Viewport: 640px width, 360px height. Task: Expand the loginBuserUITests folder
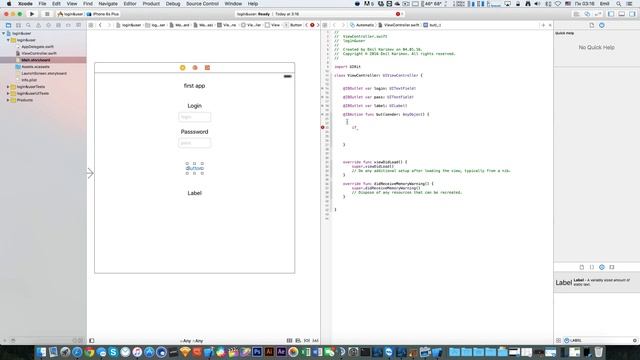tap(8, 93)
